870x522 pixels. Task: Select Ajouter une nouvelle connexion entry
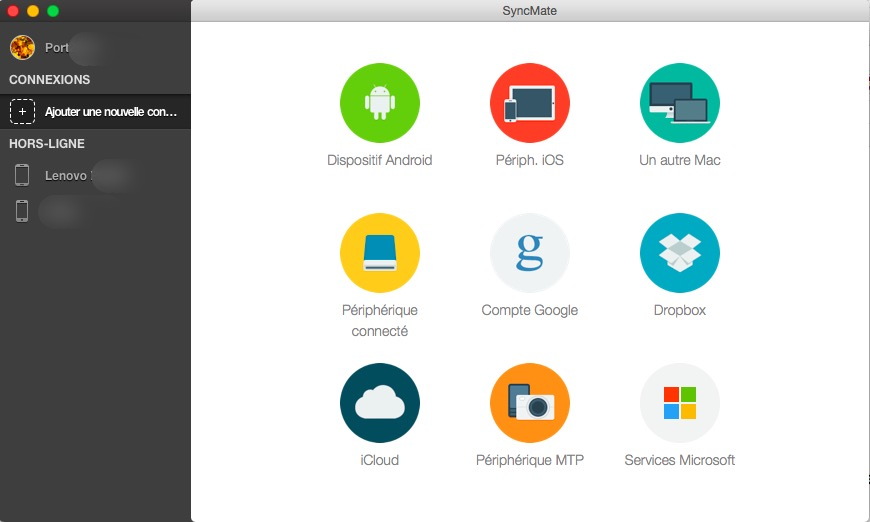coord(110,112)
